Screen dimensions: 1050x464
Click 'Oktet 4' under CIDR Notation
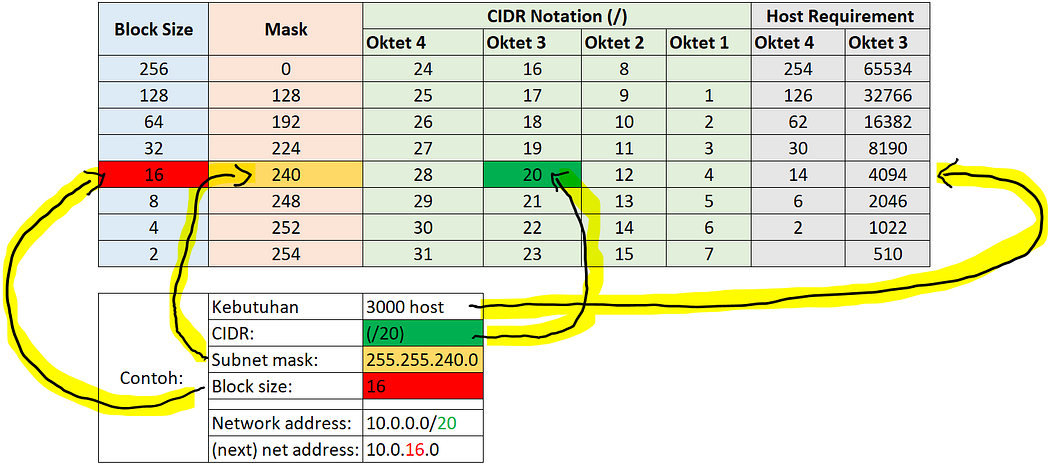tap(423, 44)
